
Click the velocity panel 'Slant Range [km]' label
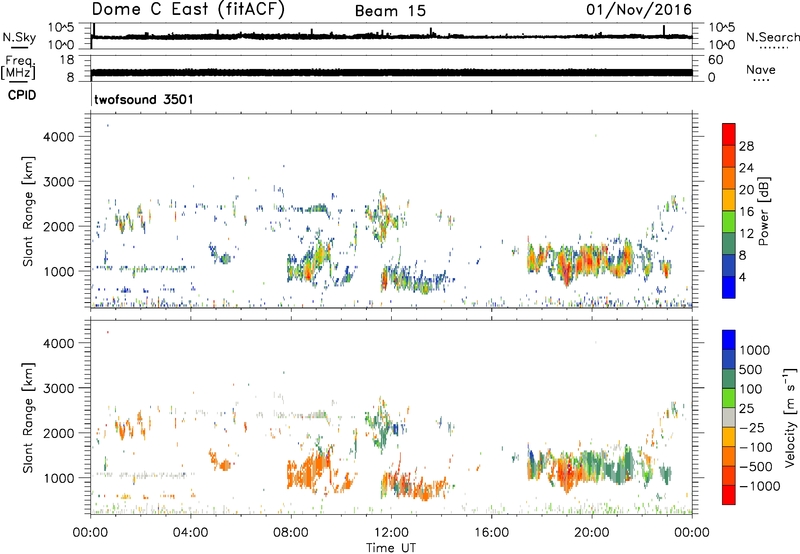(x=28, y=417)
